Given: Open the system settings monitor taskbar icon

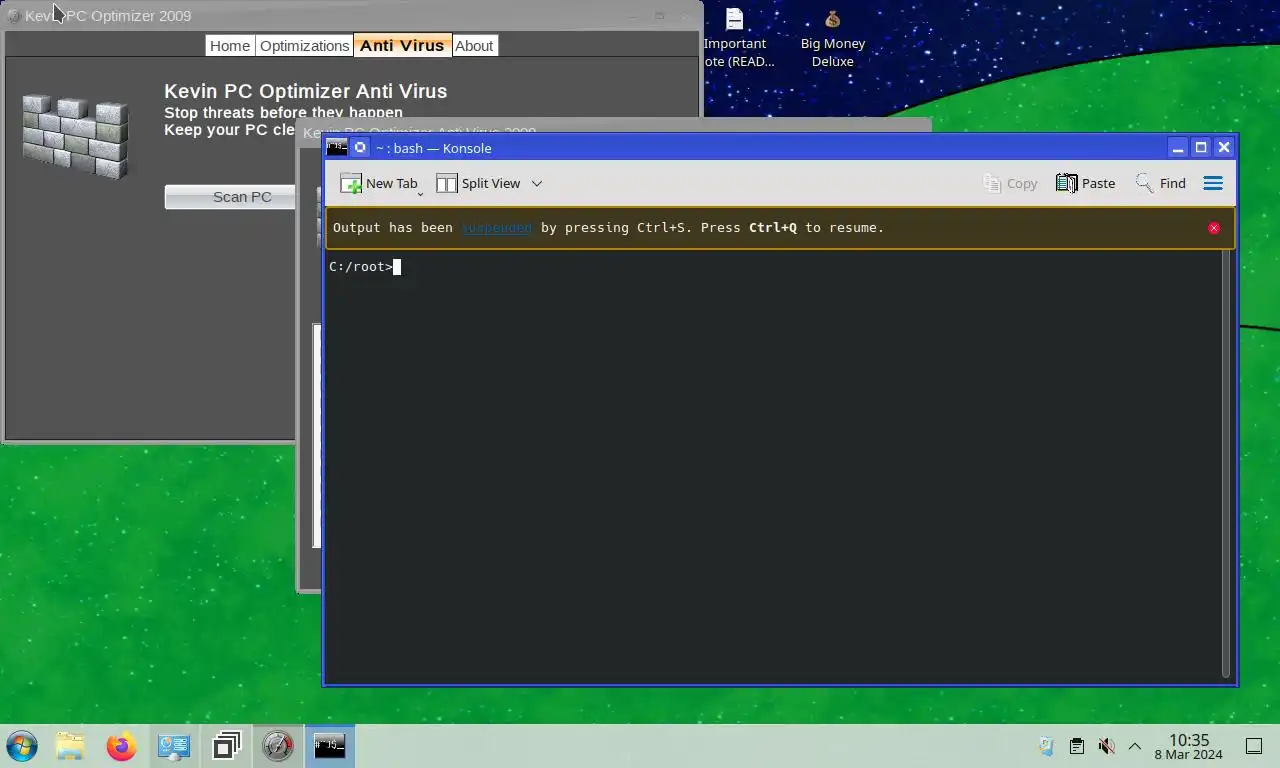Looking at the screenshot, I should point(174,746).
